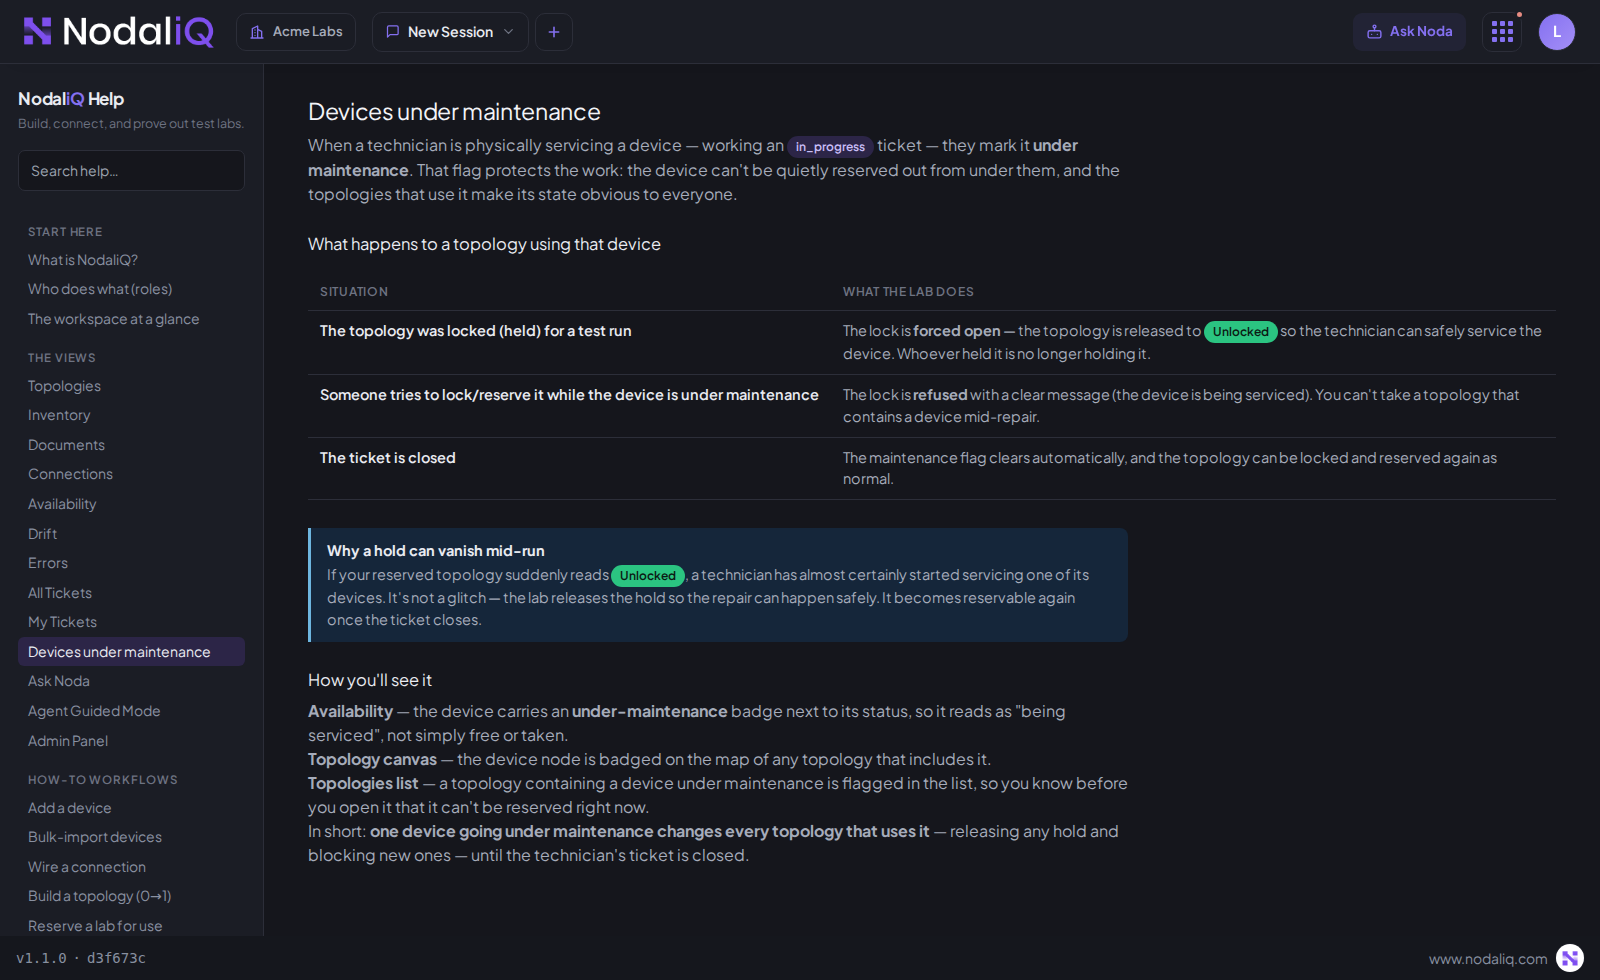The width and height of the screenshot is (1600, 980).
Task: Click the Unlocked badge in the table row
Action: click(x=1240, y=332)
